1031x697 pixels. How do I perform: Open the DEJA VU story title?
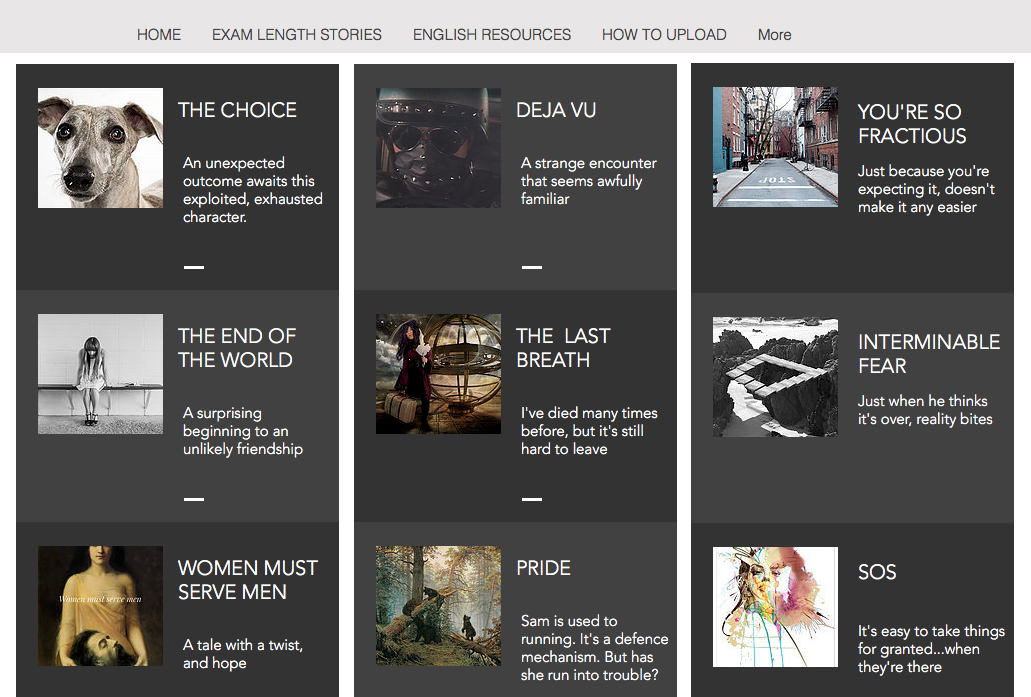pyautogui.click(x=556, y=110)
